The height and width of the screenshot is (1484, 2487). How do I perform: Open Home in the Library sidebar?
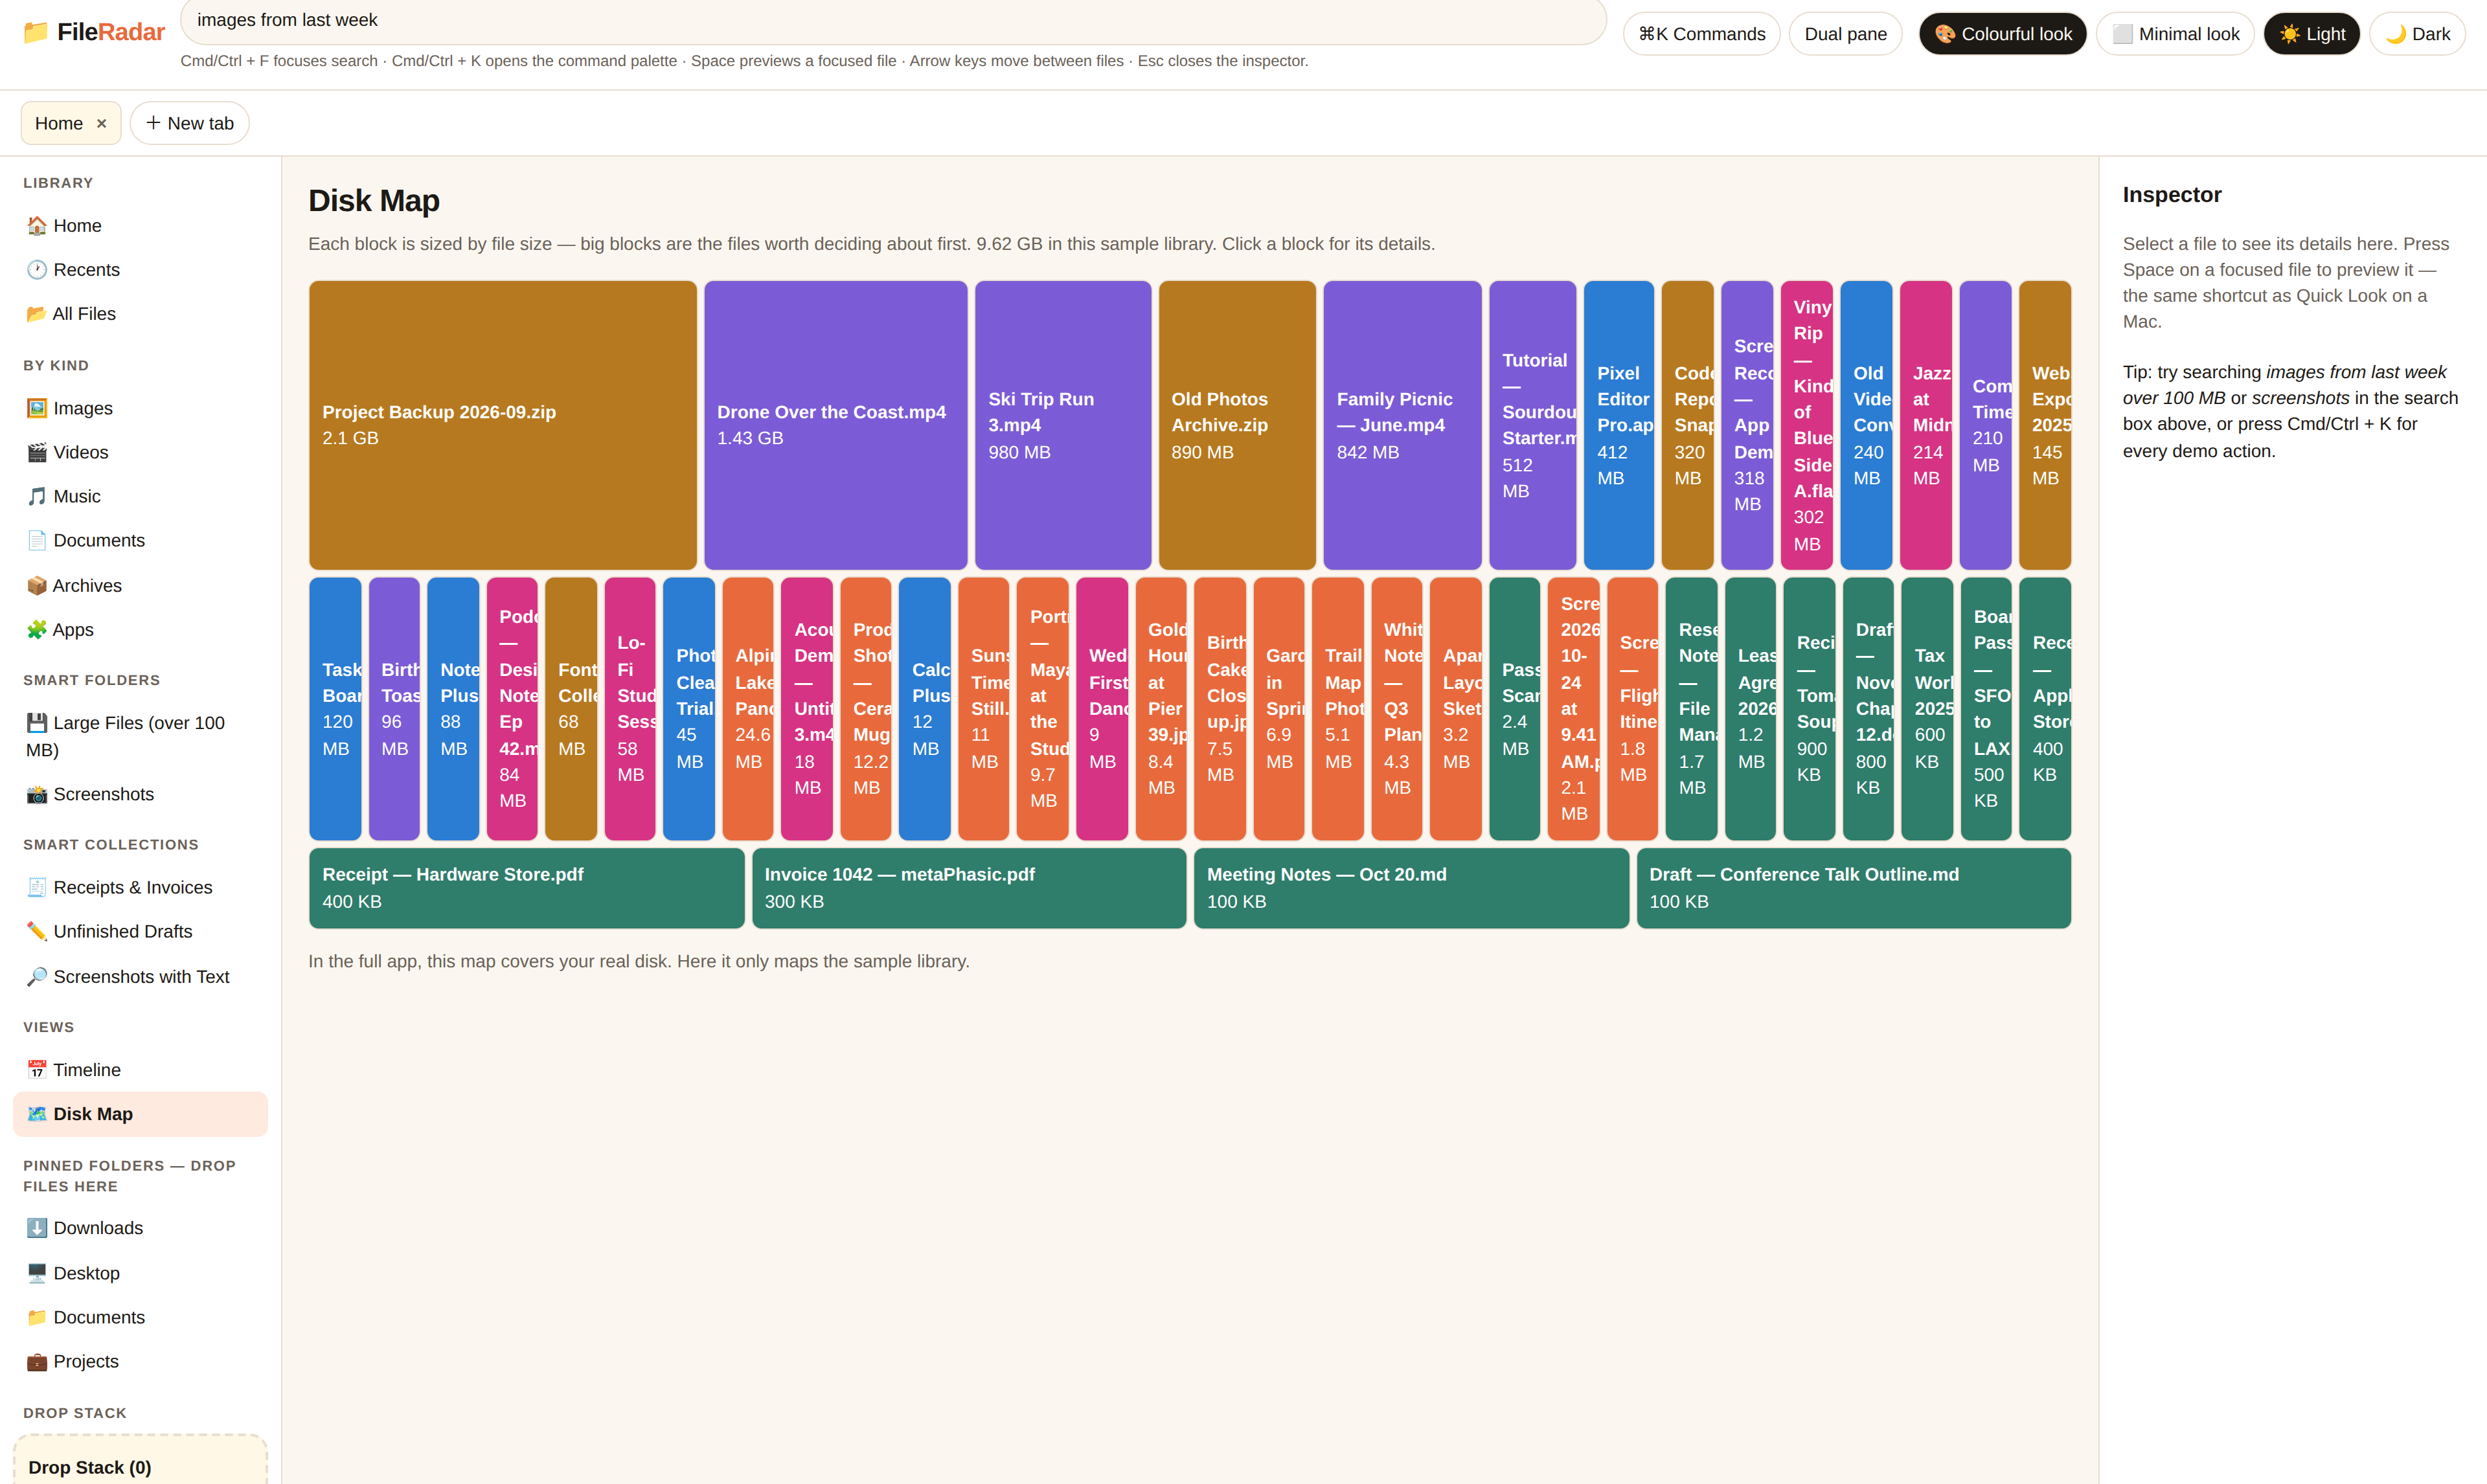click(140, 226)
